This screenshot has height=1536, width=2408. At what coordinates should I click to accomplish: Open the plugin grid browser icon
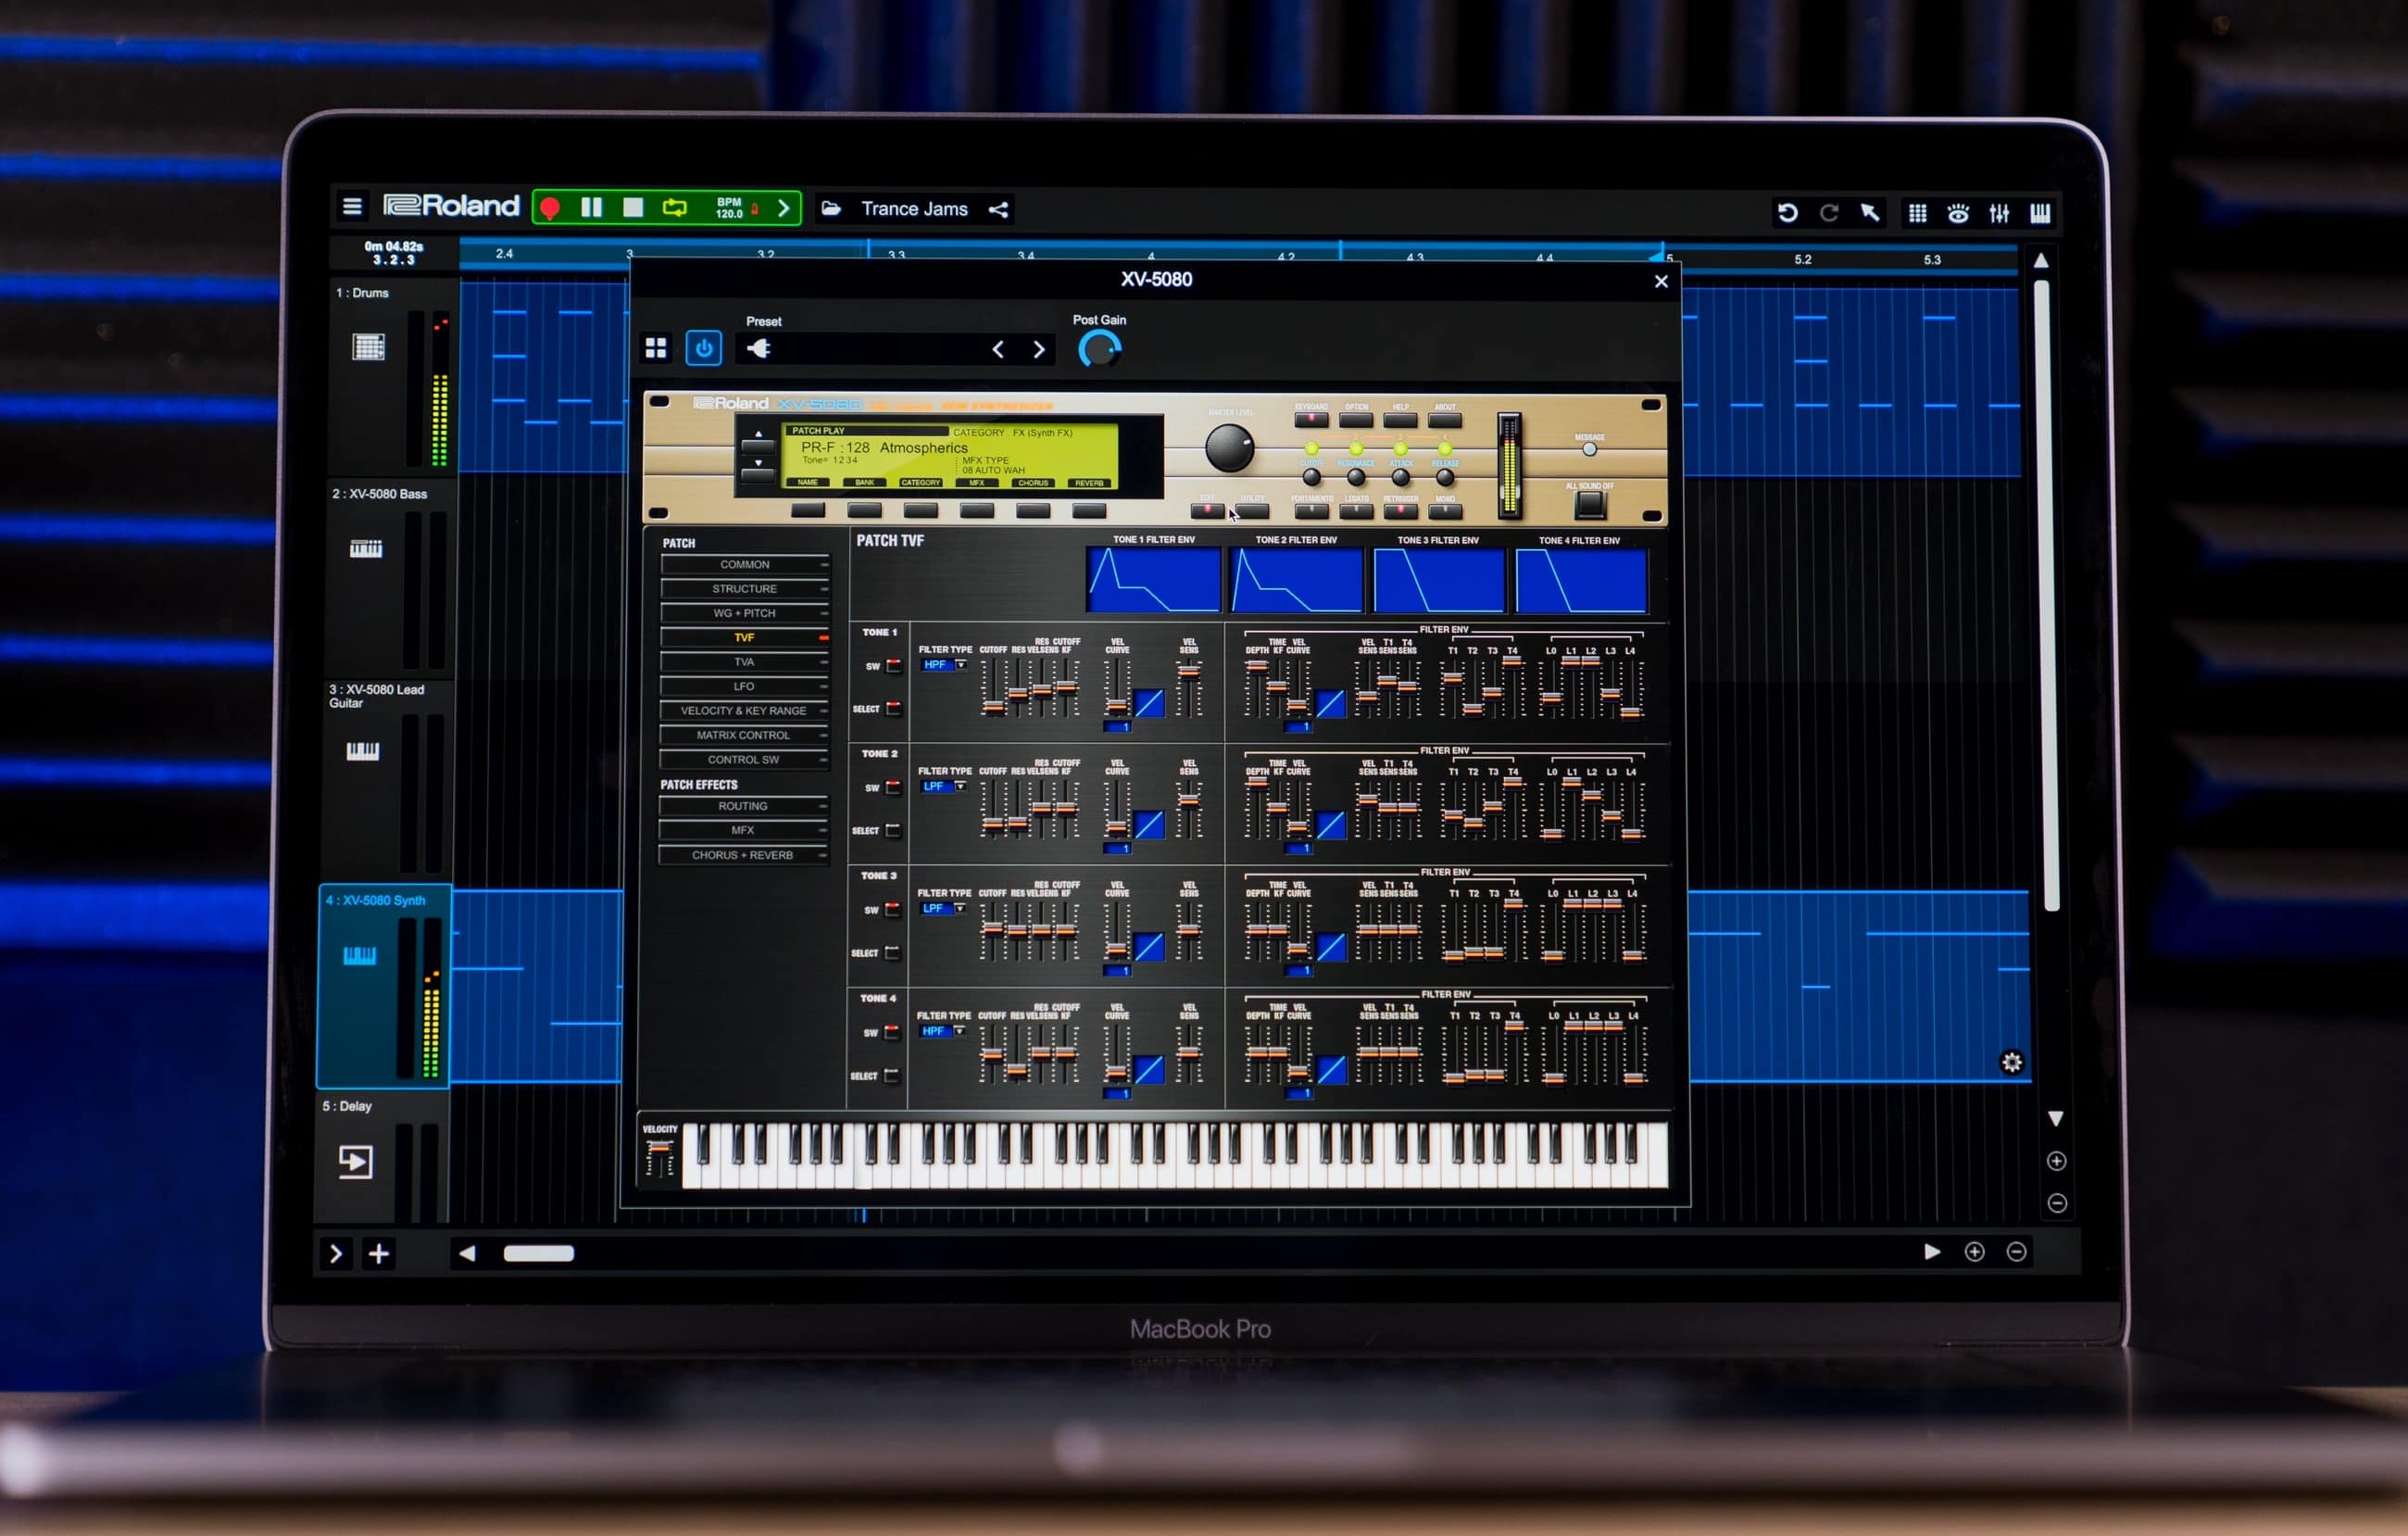(656, 347)
